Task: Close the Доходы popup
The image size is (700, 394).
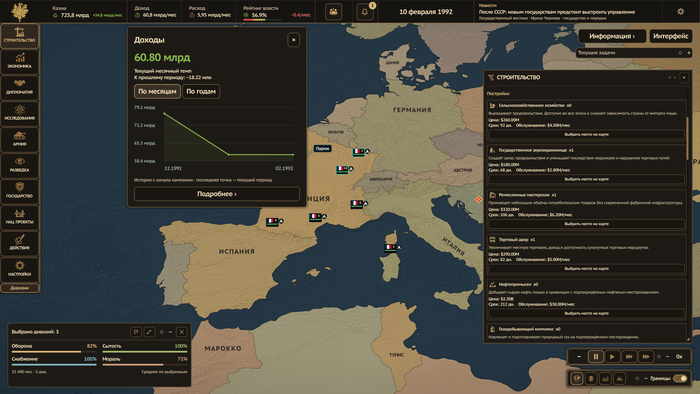Action: click(x=293, y=40)
